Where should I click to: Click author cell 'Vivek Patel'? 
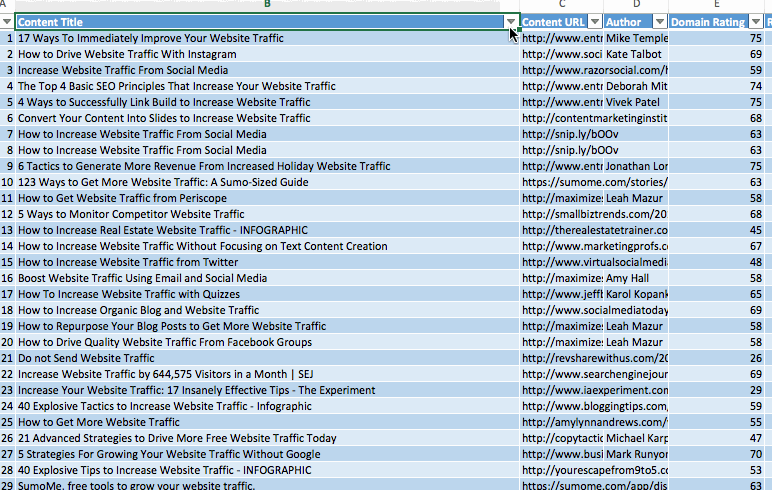(636, 102)
